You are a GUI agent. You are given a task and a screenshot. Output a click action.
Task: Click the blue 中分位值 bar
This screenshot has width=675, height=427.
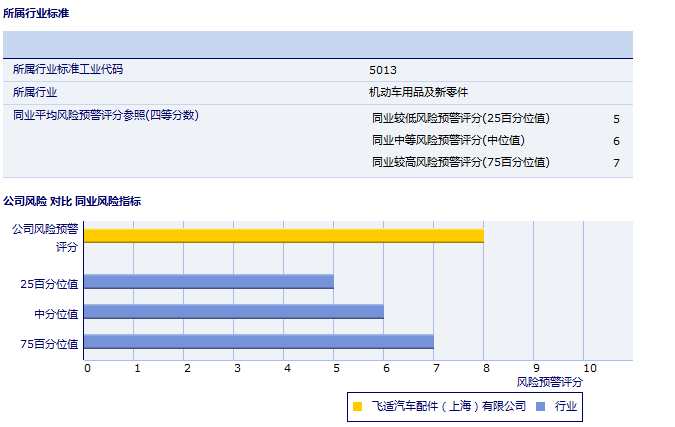coord(233,312)
